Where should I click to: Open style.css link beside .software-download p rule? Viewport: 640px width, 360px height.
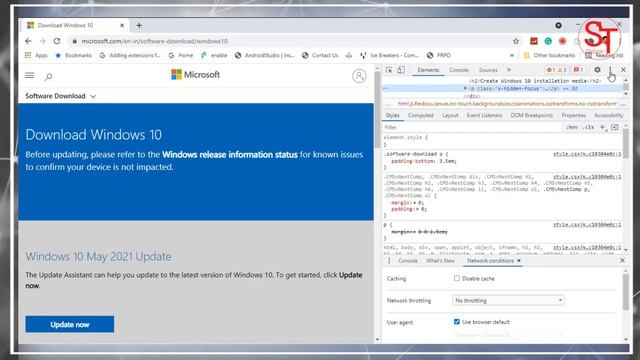(x=587, y=154)
